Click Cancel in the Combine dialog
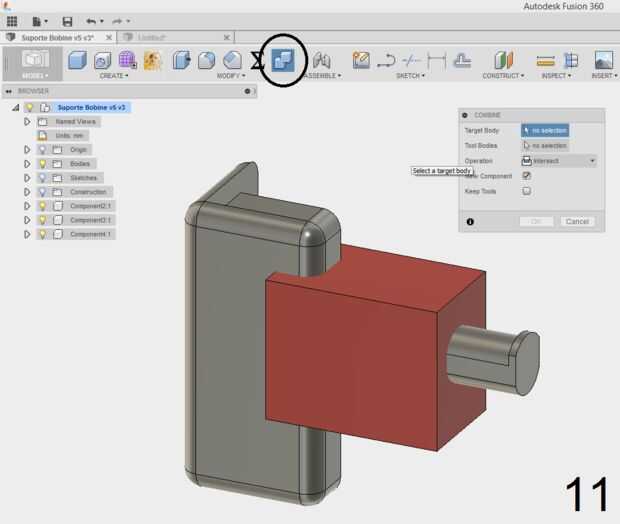 [x=577, y=221]
